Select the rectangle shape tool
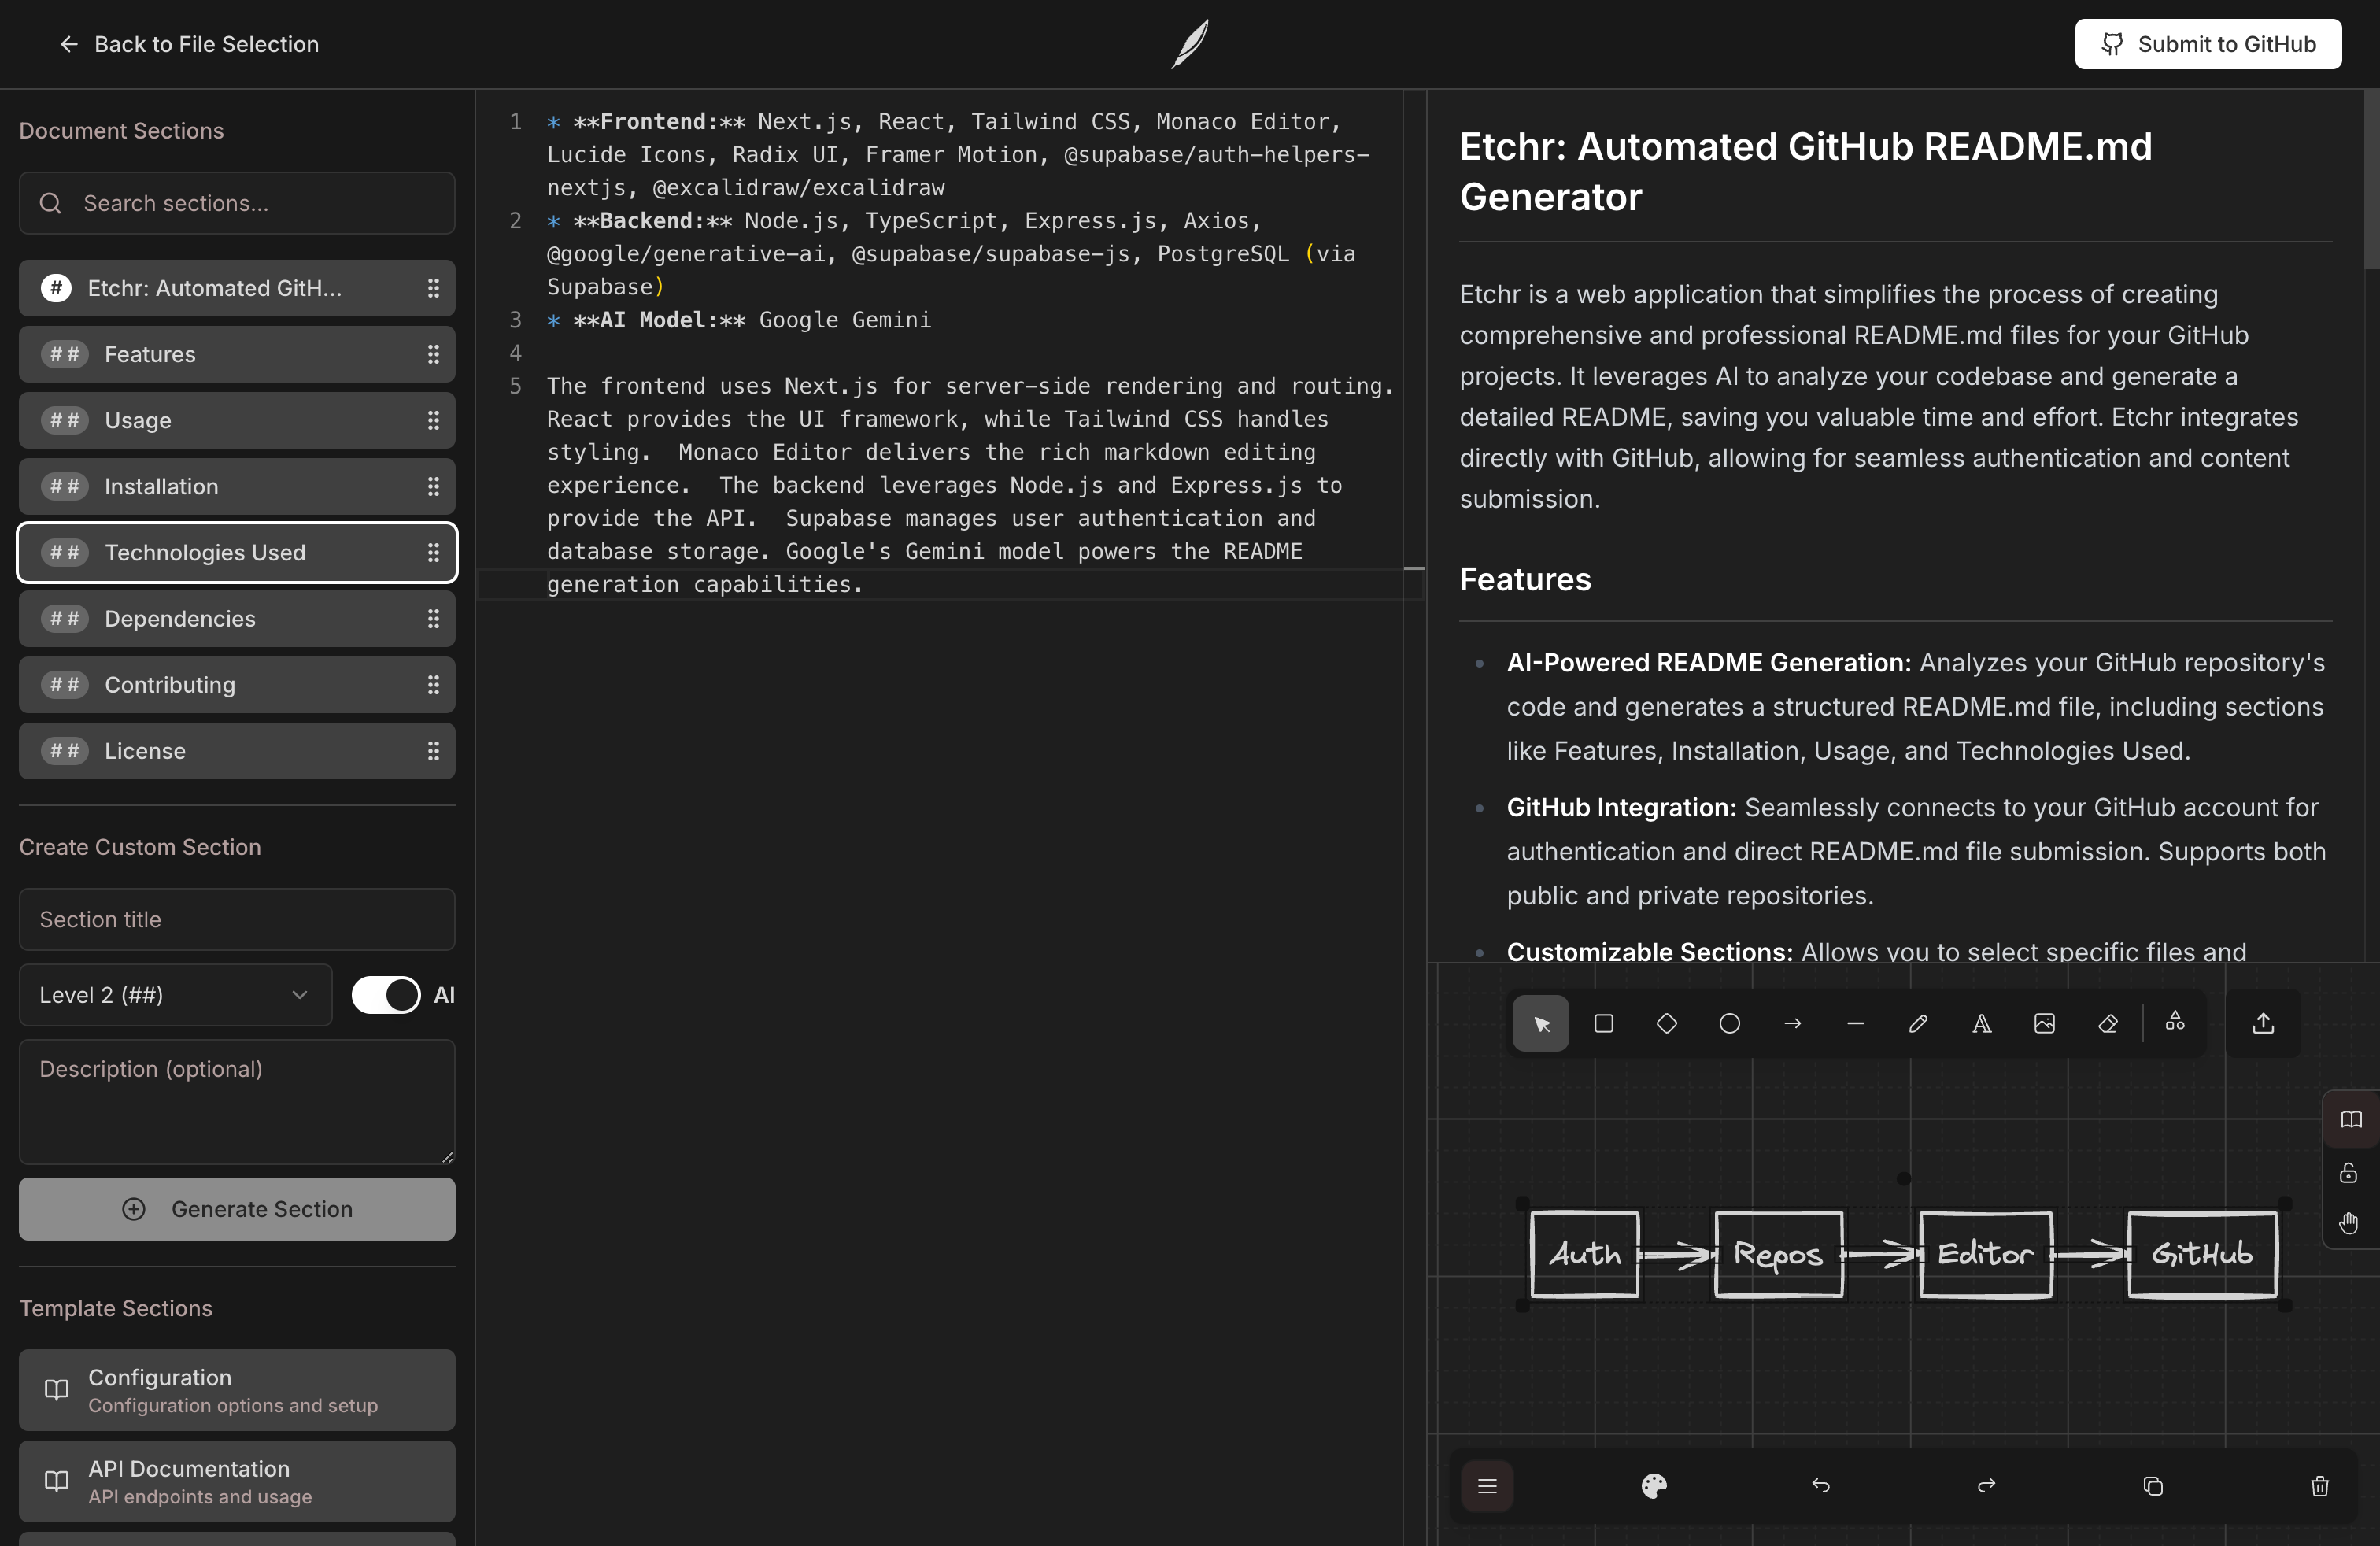 1603,1023
